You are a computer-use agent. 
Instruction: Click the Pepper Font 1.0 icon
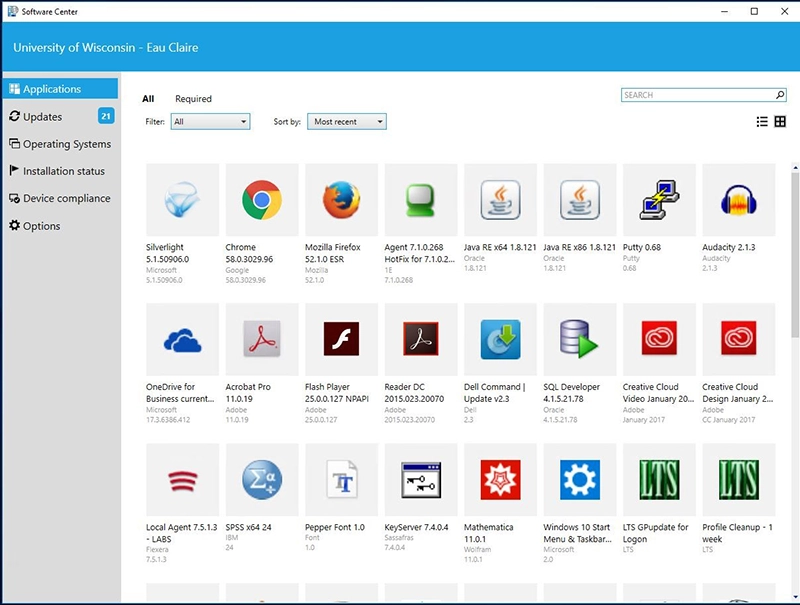pos(341,480)
